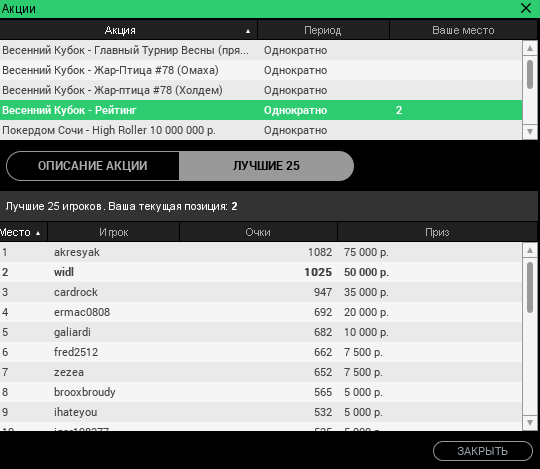Click the Лучшие 25 игроков position text
Screen dimensions: 540x469
coord(121,206)
